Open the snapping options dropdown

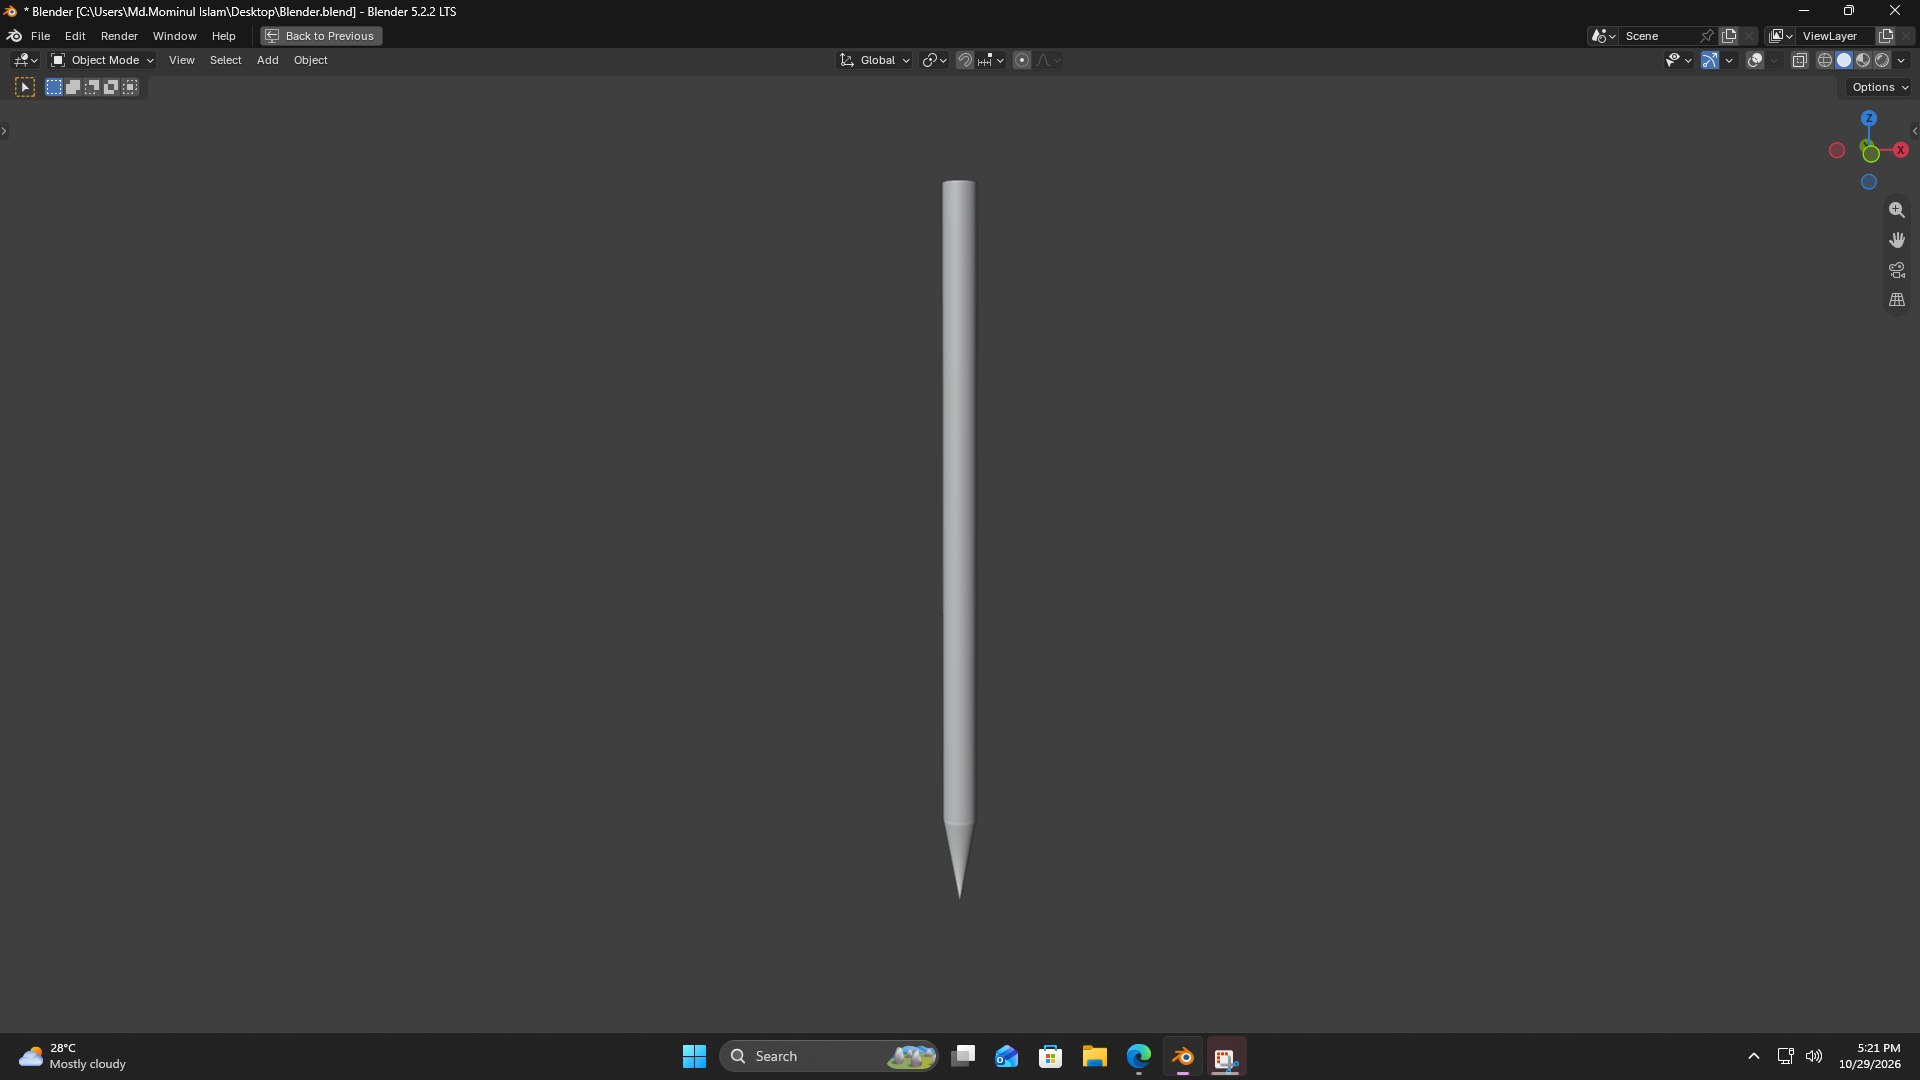(x=992, y=61)
